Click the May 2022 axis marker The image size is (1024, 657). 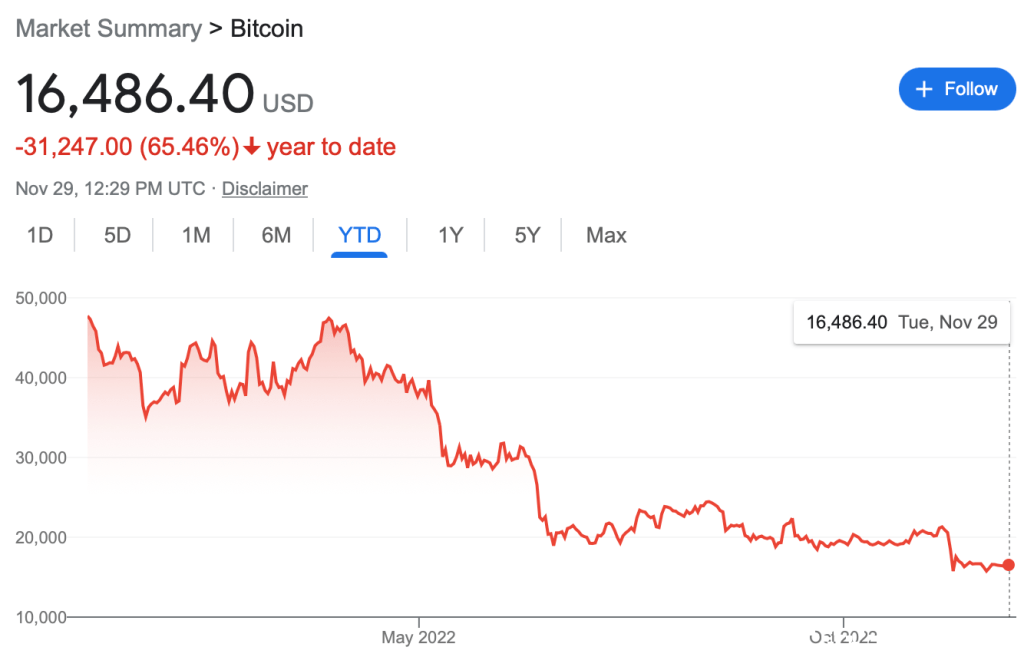coord(418,637)
